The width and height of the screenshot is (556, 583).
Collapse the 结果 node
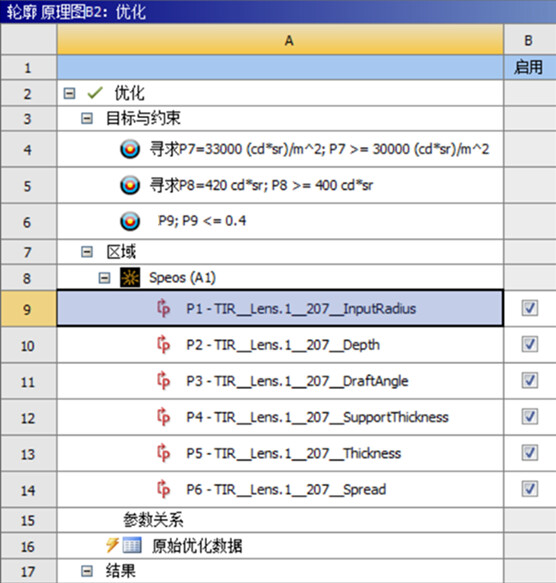[x=87, y=571]
